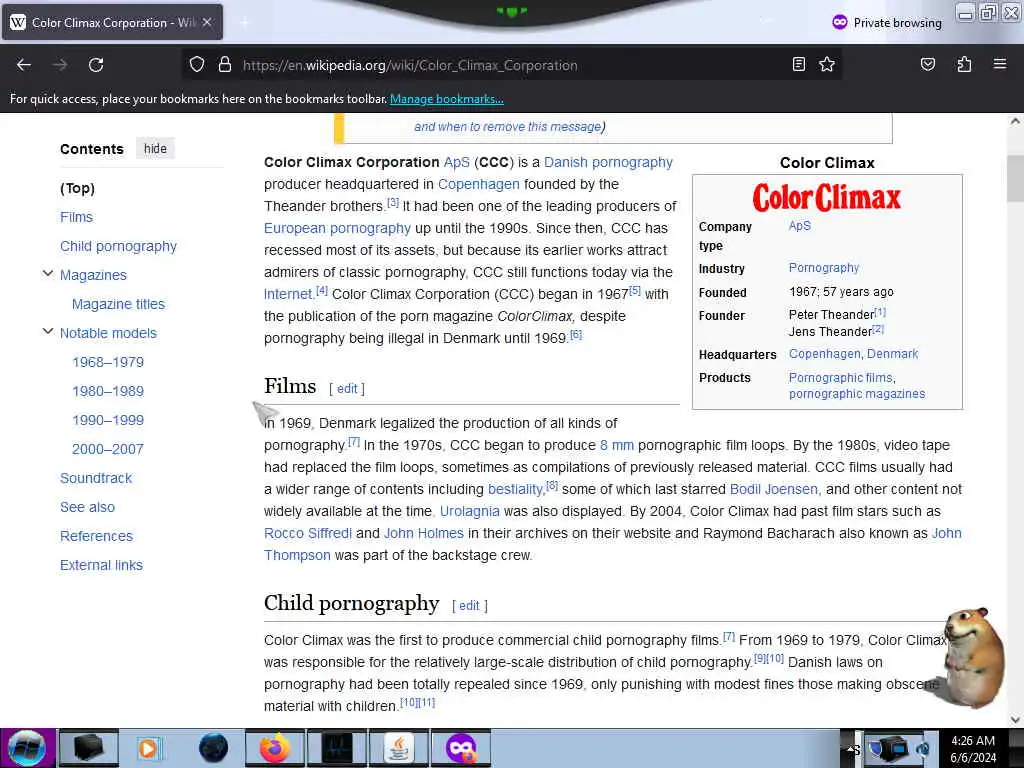Select the Color Climax Corporation browser tab
The width and height of the screenshot is (1024, 768).
112,22
